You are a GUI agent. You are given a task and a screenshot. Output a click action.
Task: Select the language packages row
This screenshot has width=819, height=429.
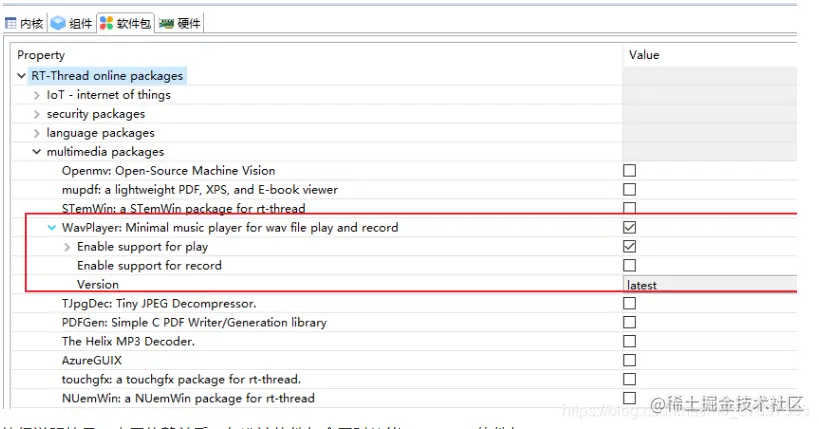pyautogui.click(x=100, y=133)
